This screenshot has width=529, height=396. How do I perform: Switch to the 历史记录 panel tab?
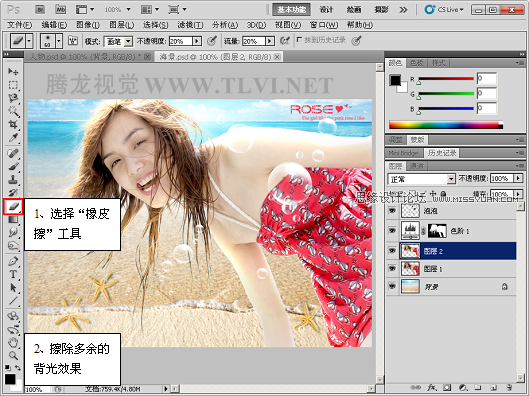pyautogui.click(x=441, y=153)
